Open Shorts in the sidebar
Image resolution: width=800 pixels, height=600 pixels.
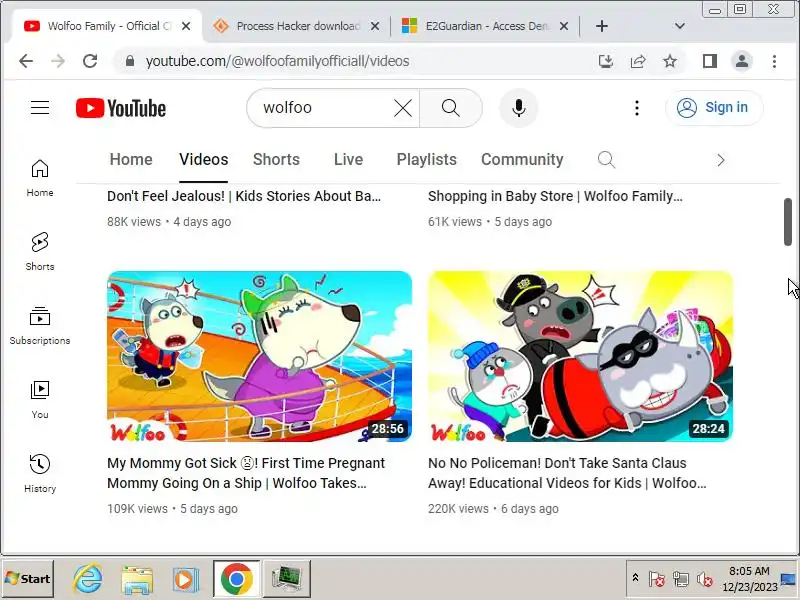[40, 252]
